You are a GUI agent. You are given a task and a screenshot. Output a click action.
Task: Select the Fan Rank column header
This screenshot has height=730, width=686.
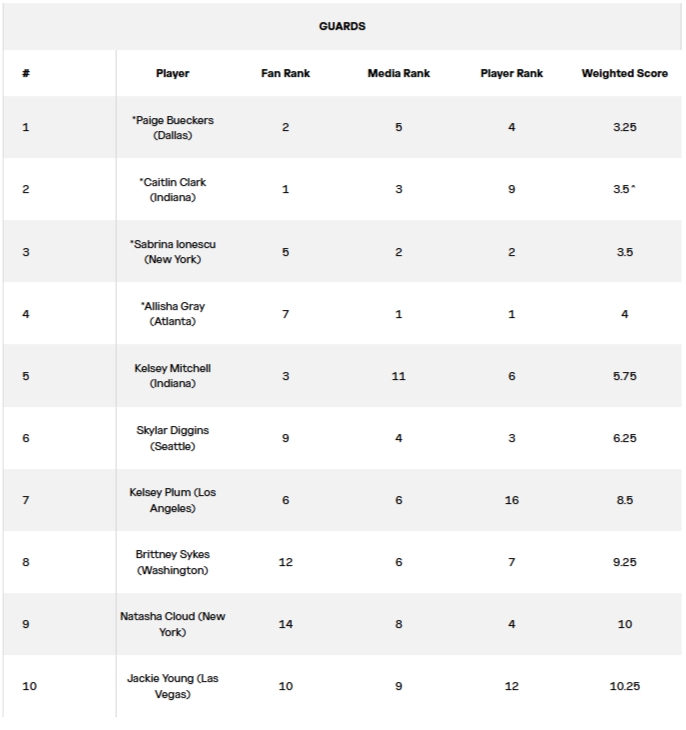click(286, 73)
